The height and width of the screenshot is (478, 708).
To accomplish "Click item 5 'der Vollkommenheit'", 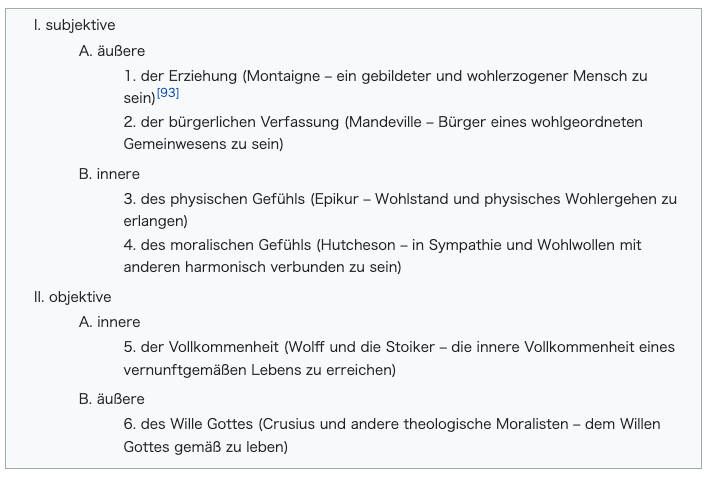I will click(x=210, y=347).
